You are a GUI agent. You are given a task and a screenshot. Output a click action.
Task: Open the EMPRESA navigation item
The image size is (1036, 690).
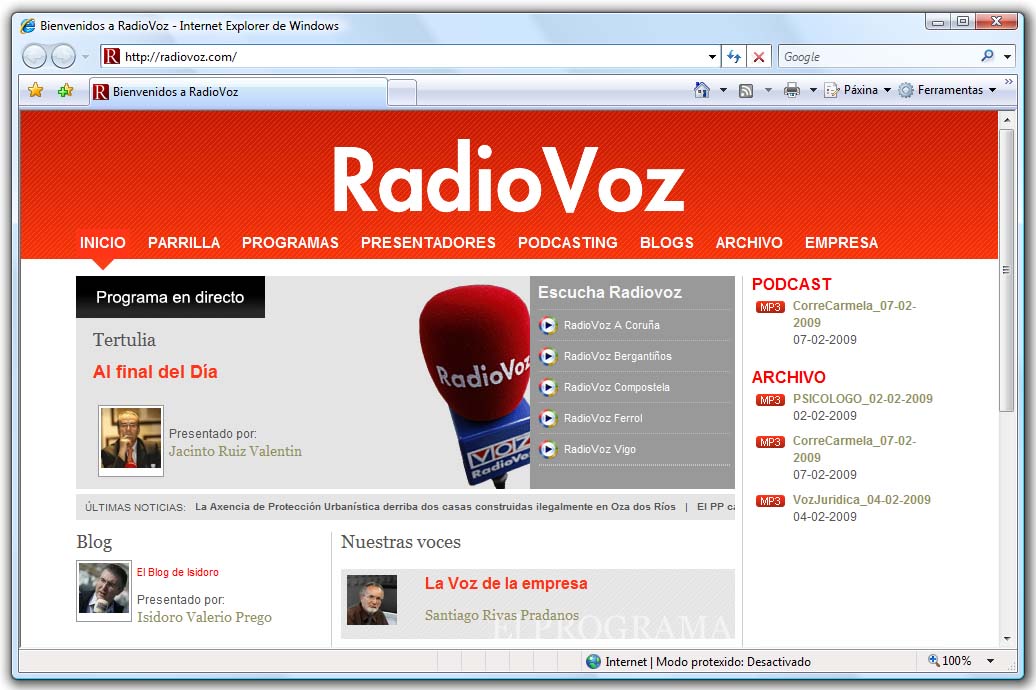pos(841,243)
